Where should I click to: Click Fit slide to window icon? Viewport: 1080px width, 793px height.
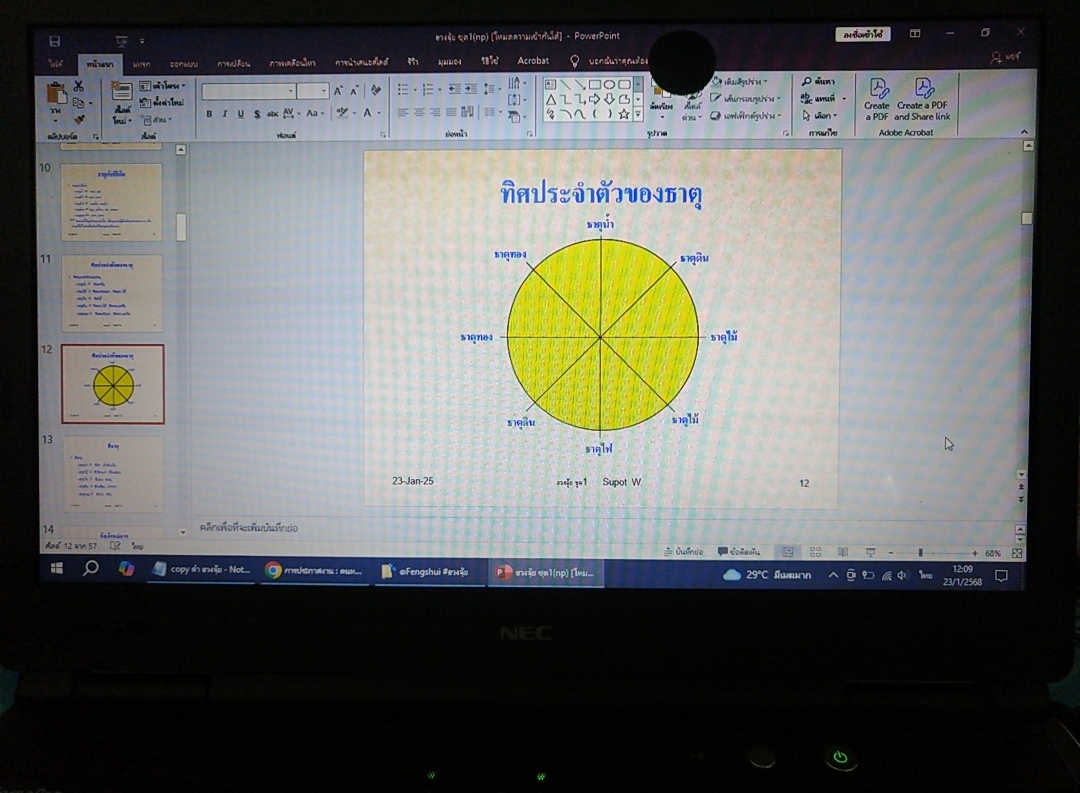point(1017,553)
